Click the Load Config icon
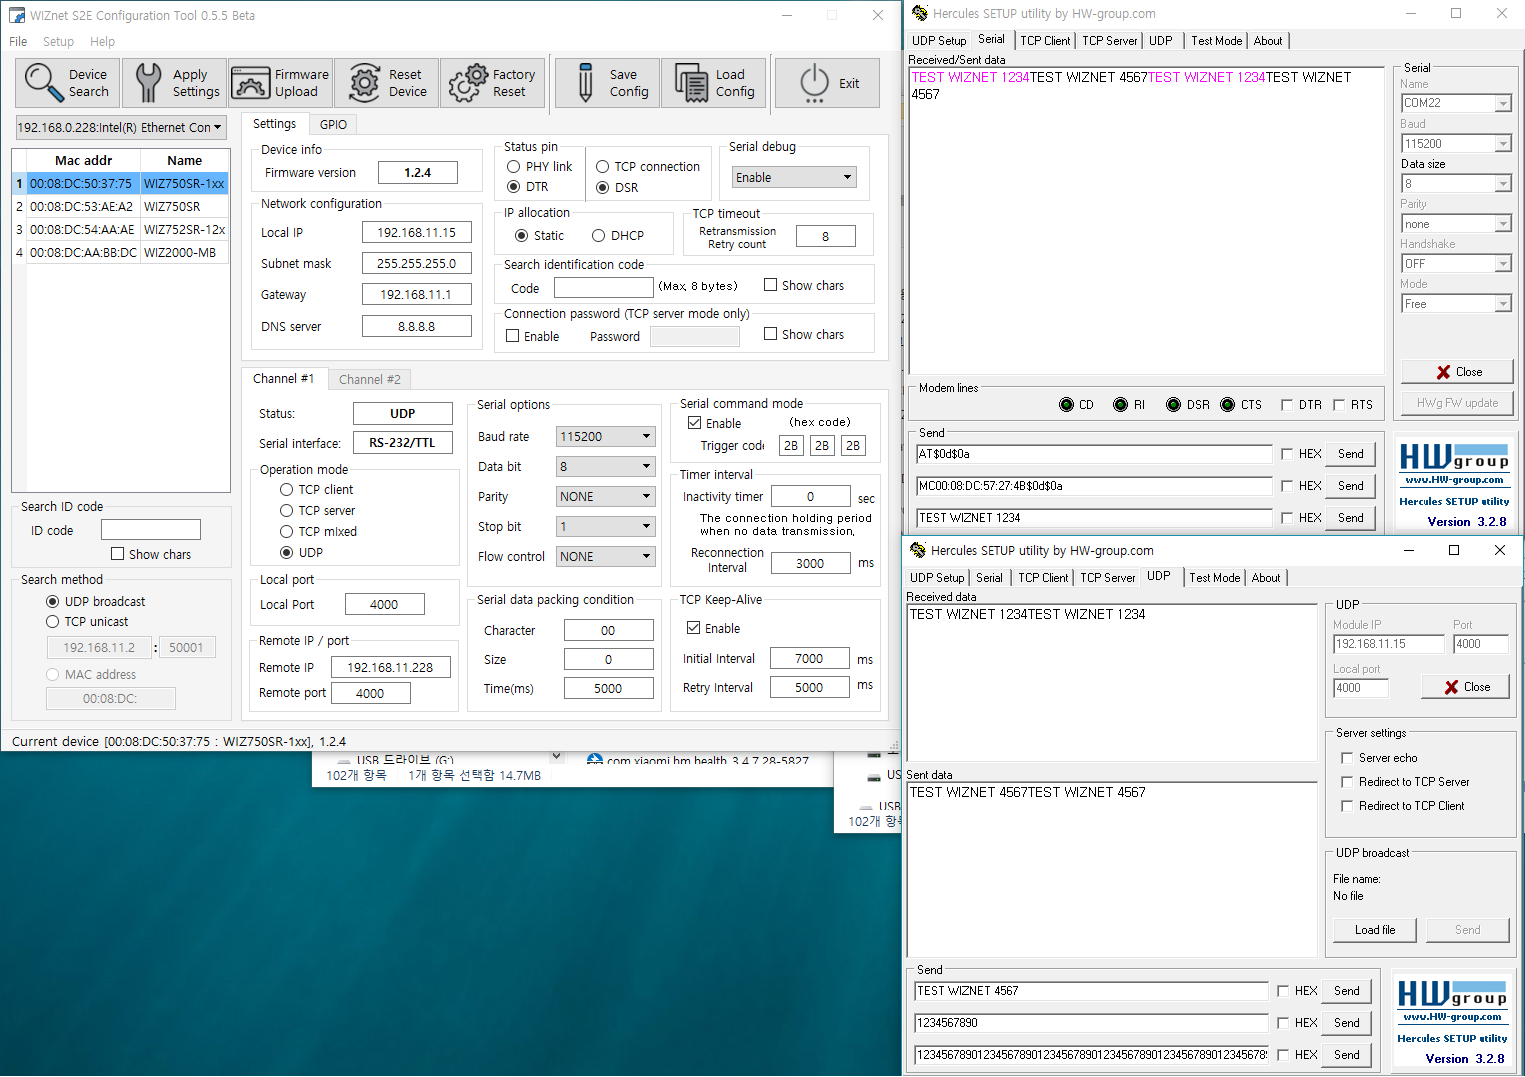1525x1077 pixels. click(x=691, y=83)
